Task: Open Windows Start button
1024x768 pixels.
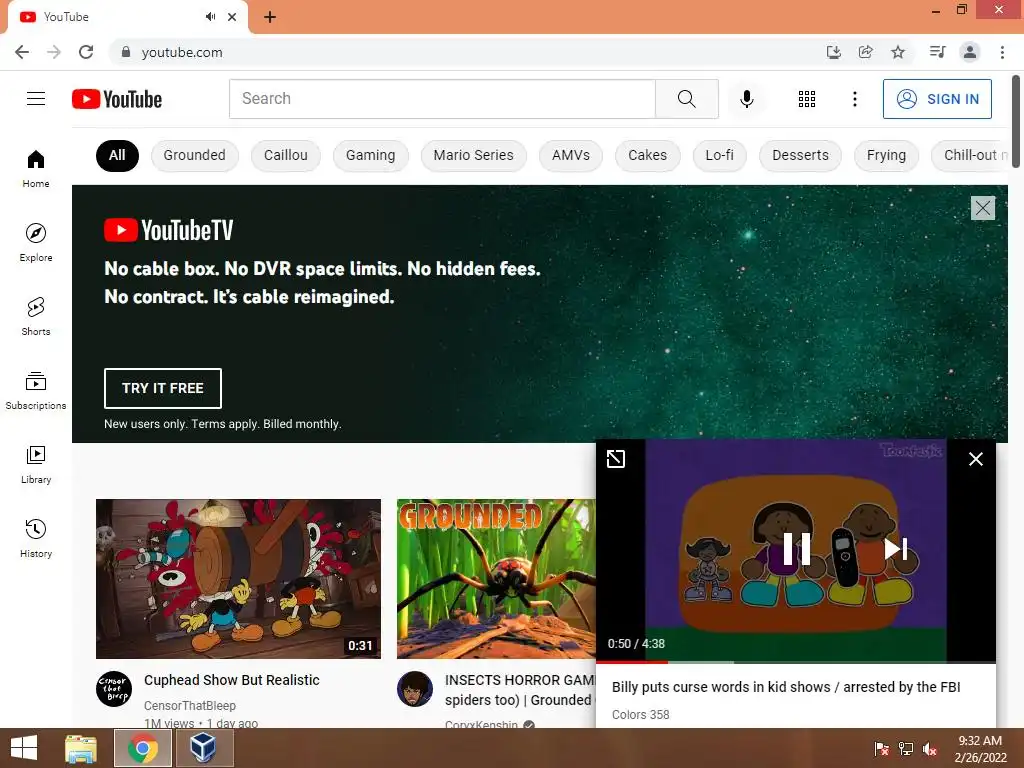Action: pos(24,748)
